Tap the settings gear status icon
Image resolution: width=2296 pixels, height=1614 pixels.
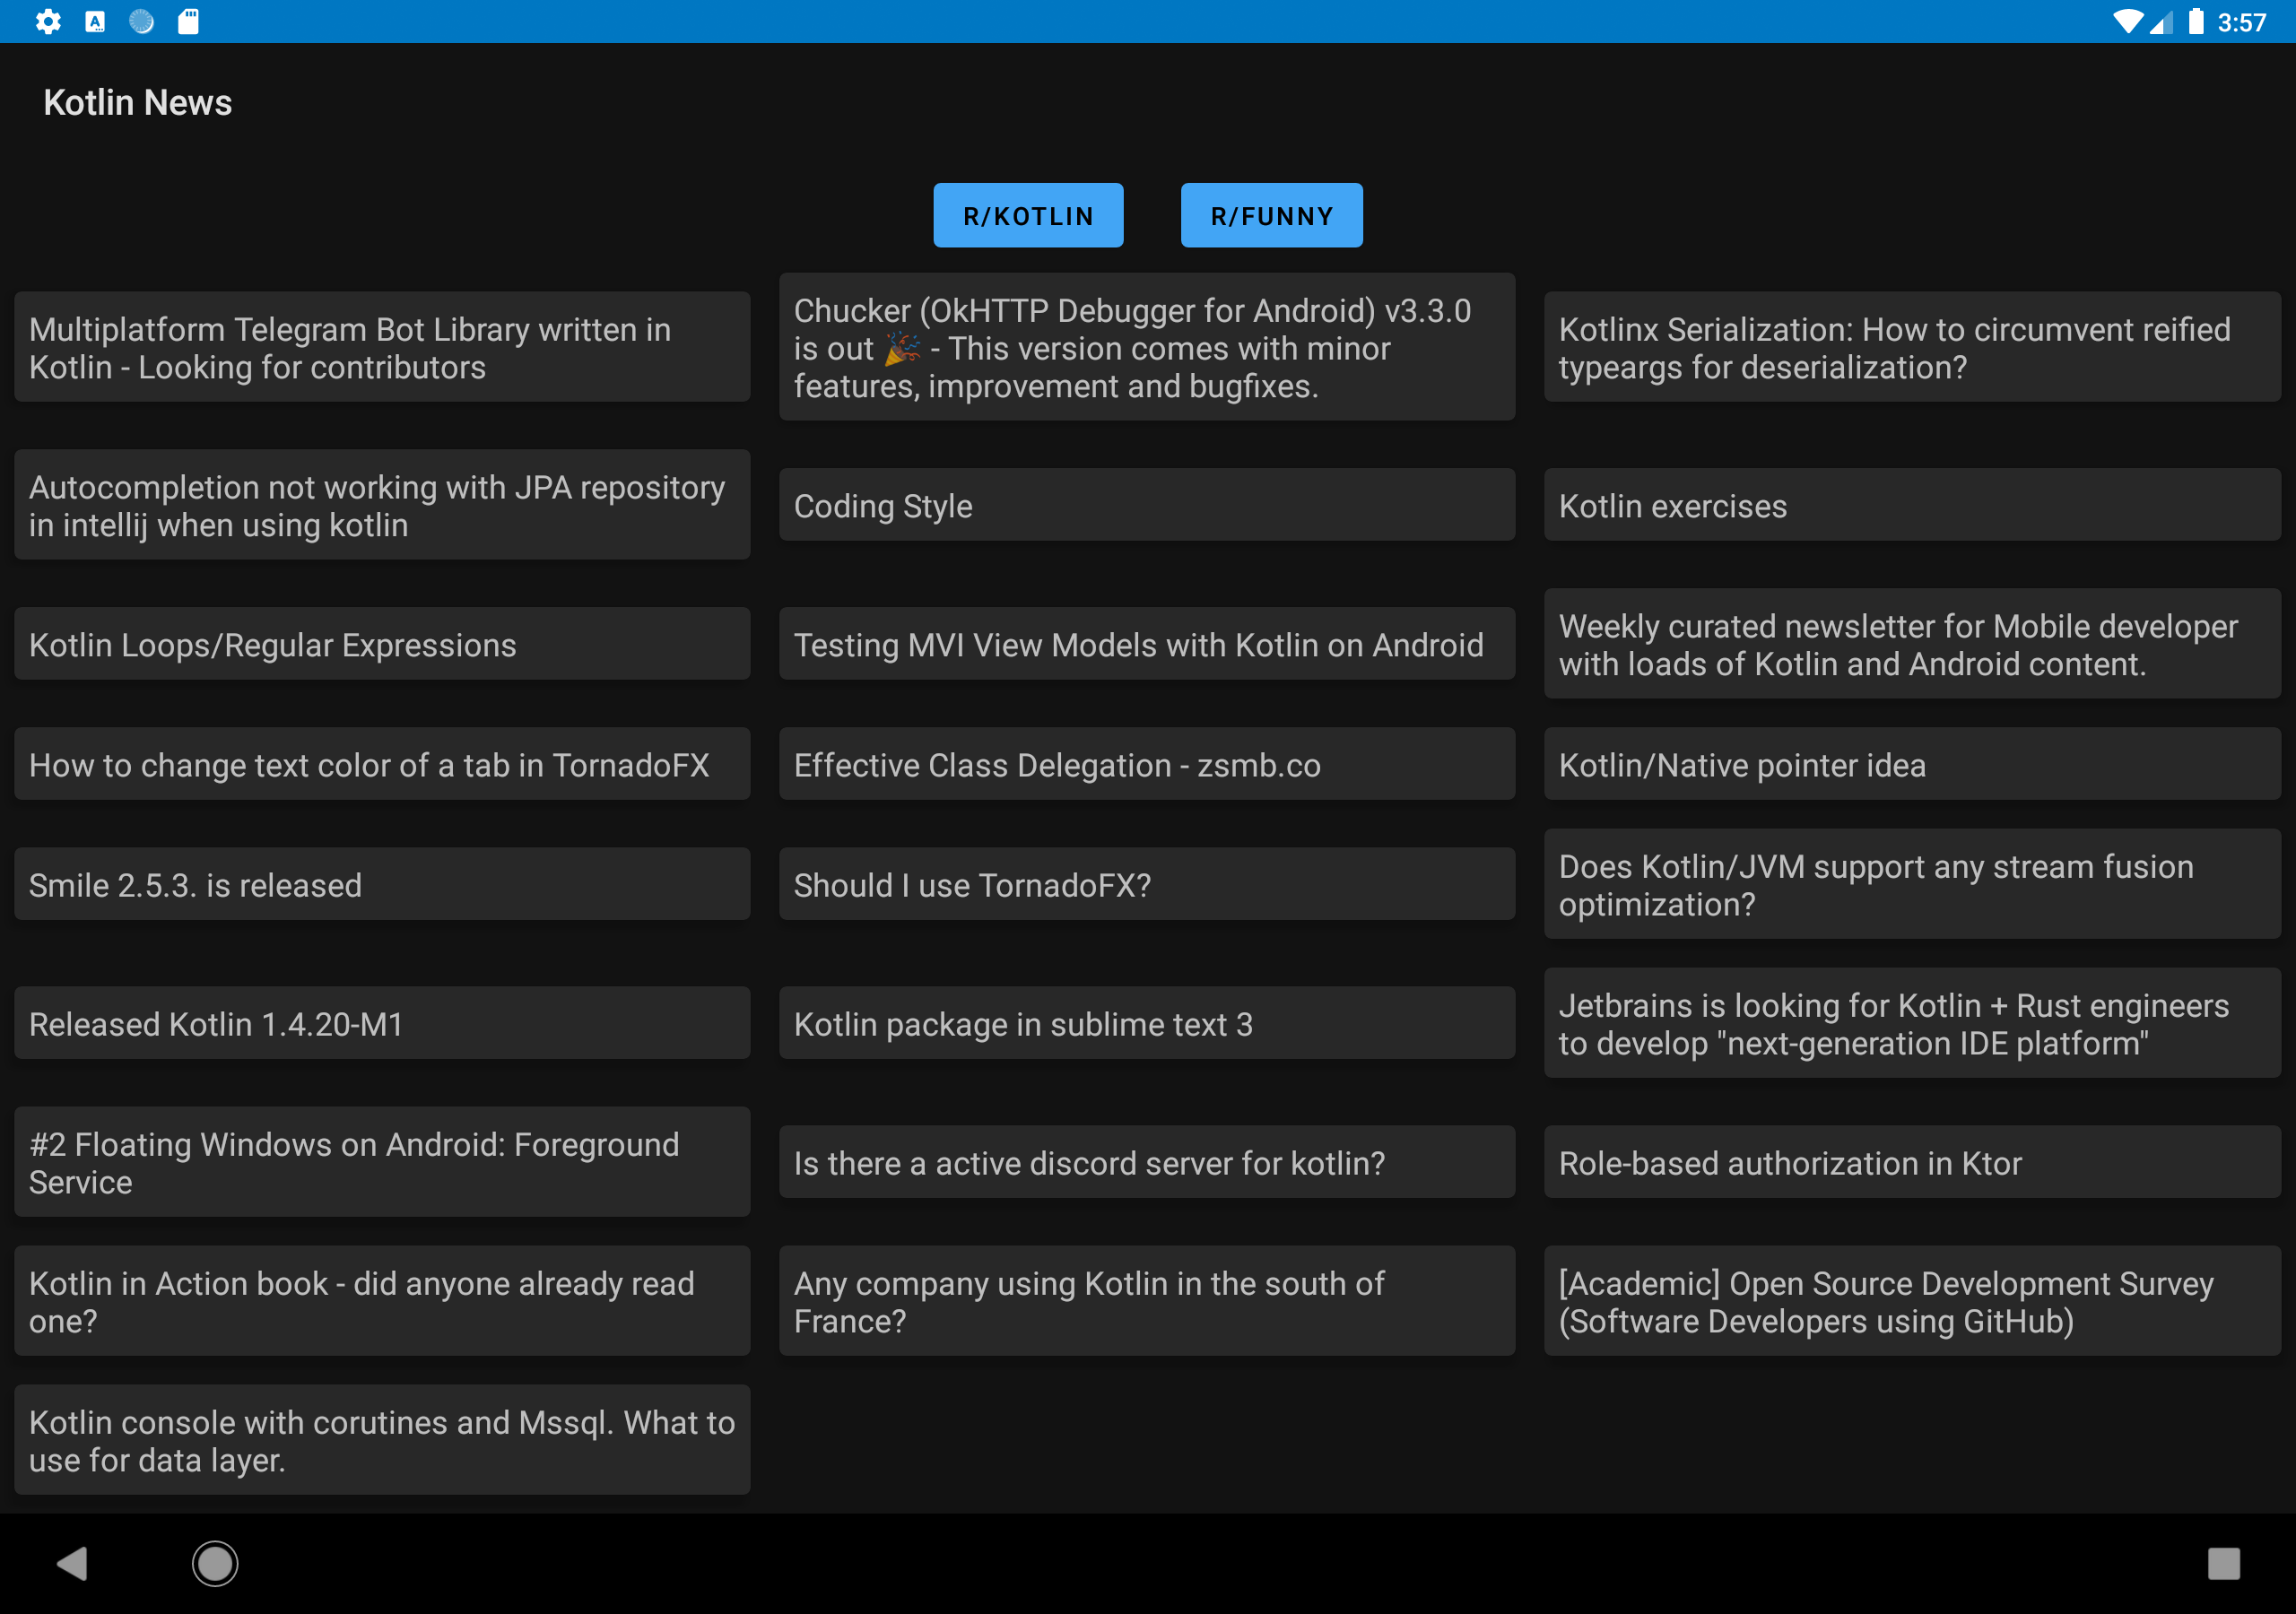pos(48,21)
